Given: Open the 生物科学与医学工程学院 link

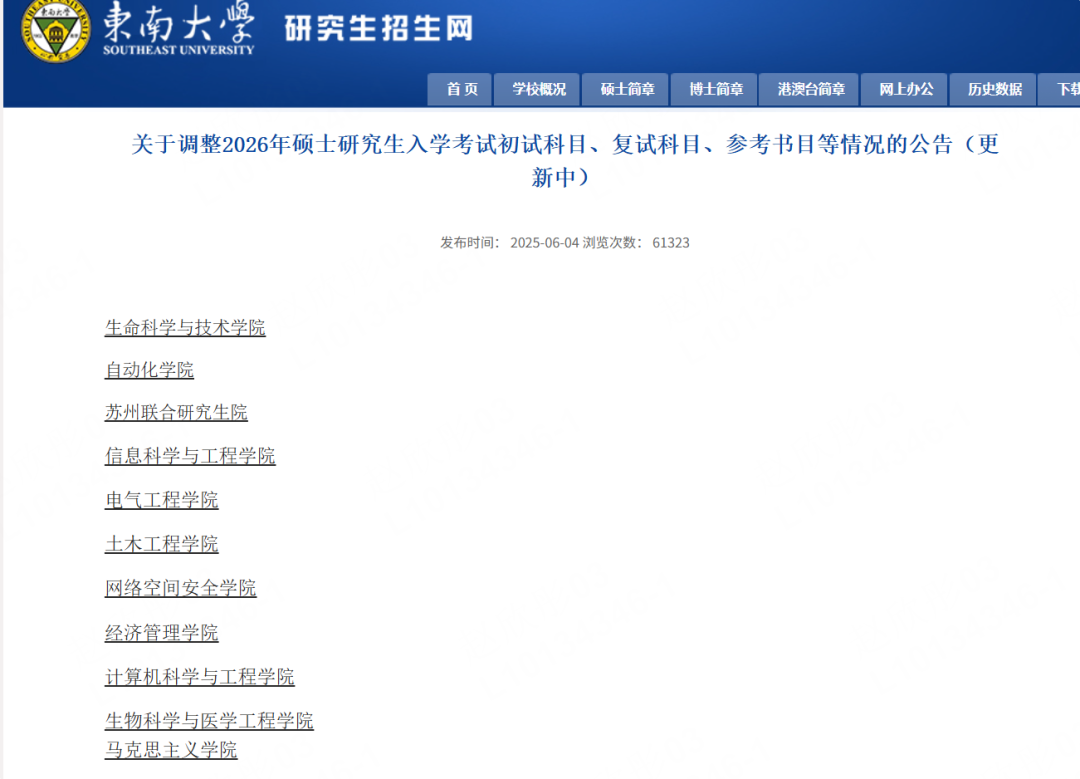Looking at the screenshot, I should point(209,721).
